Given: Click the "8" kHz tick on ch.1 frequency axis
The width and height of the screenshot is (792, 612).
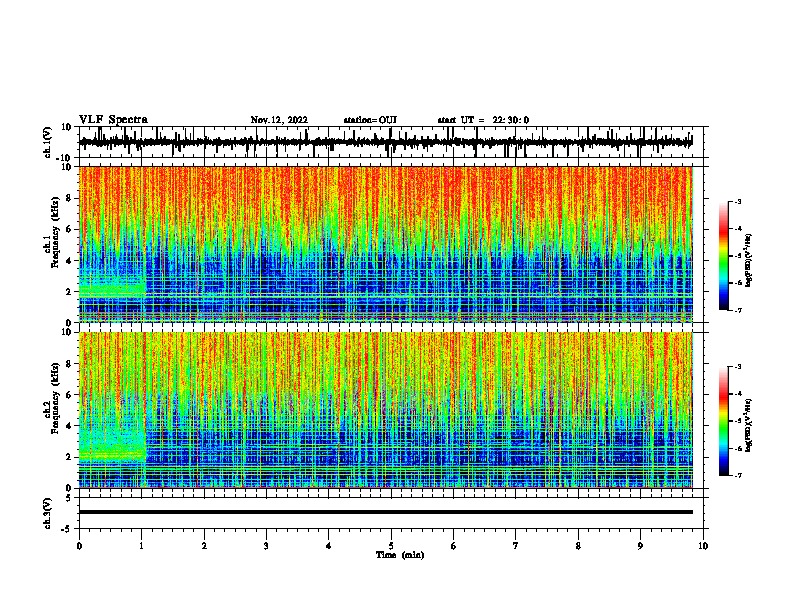Looking at the screenshot, I should [69, 198].
